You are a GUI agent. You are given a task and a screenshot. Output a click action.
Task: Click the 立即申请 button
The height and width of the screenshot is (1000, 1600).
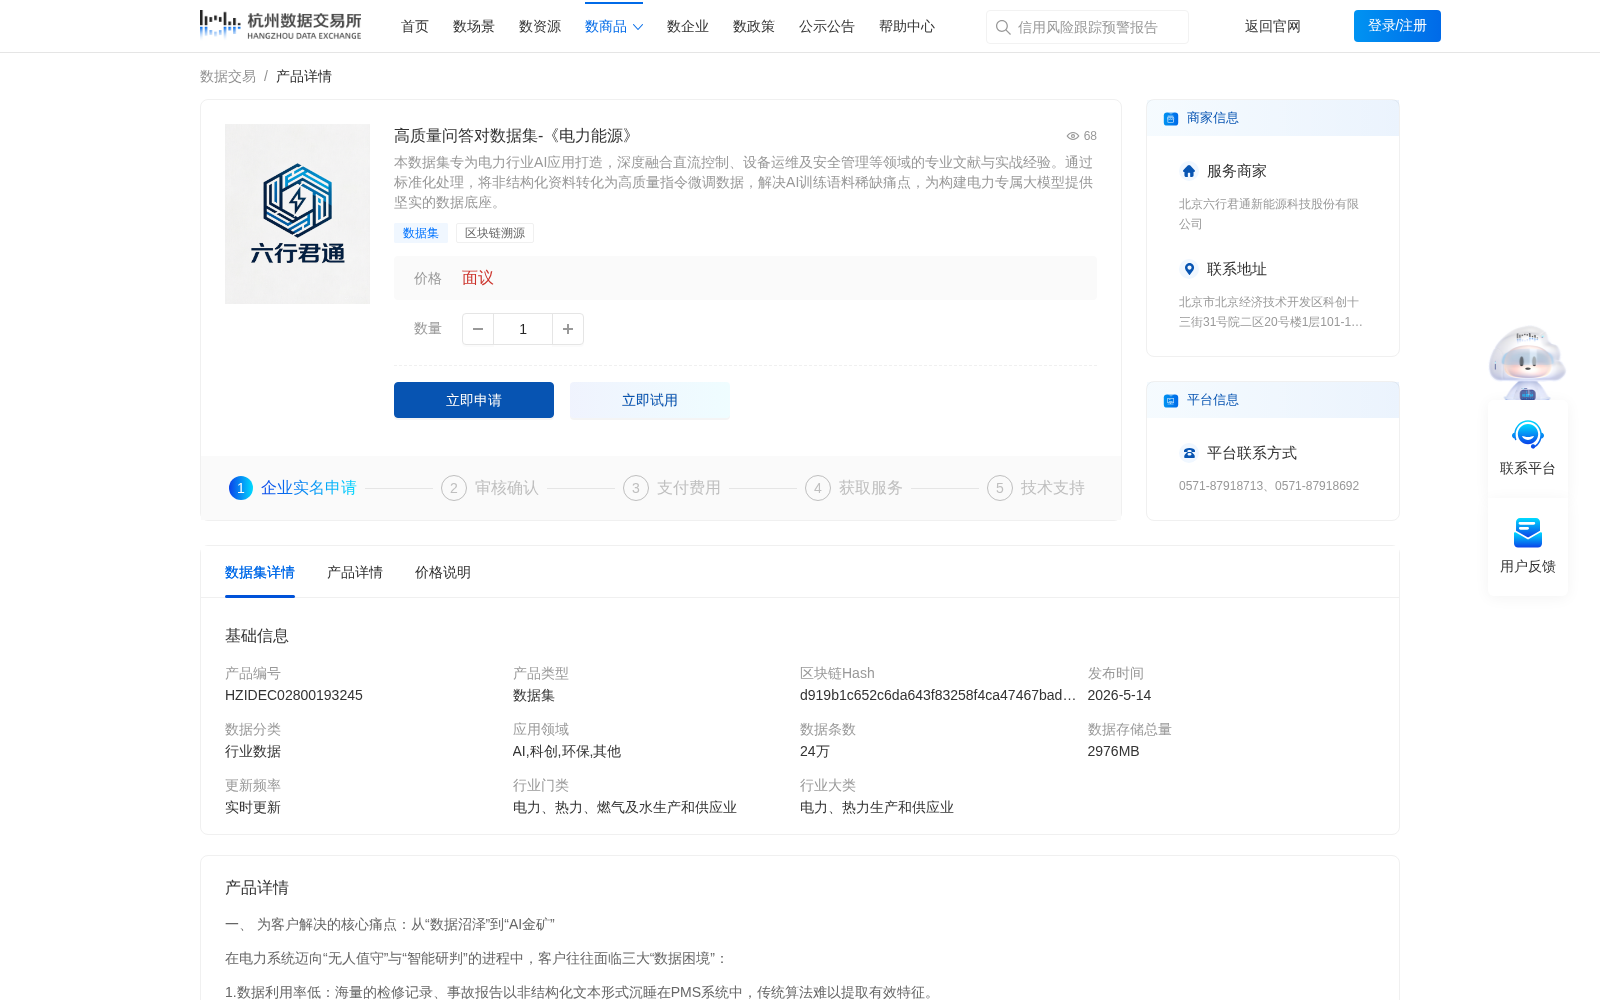pos(474,400)
